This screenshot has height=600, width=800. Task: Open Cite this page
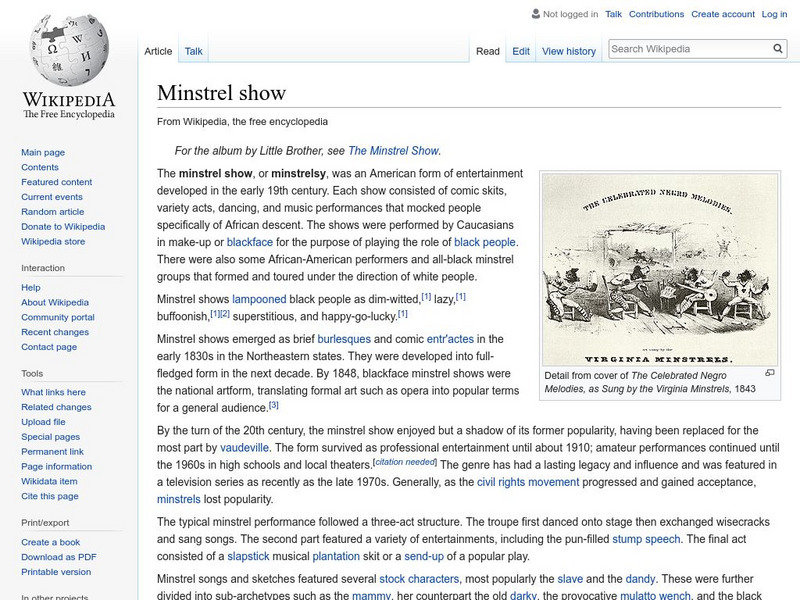pos(49,495)
